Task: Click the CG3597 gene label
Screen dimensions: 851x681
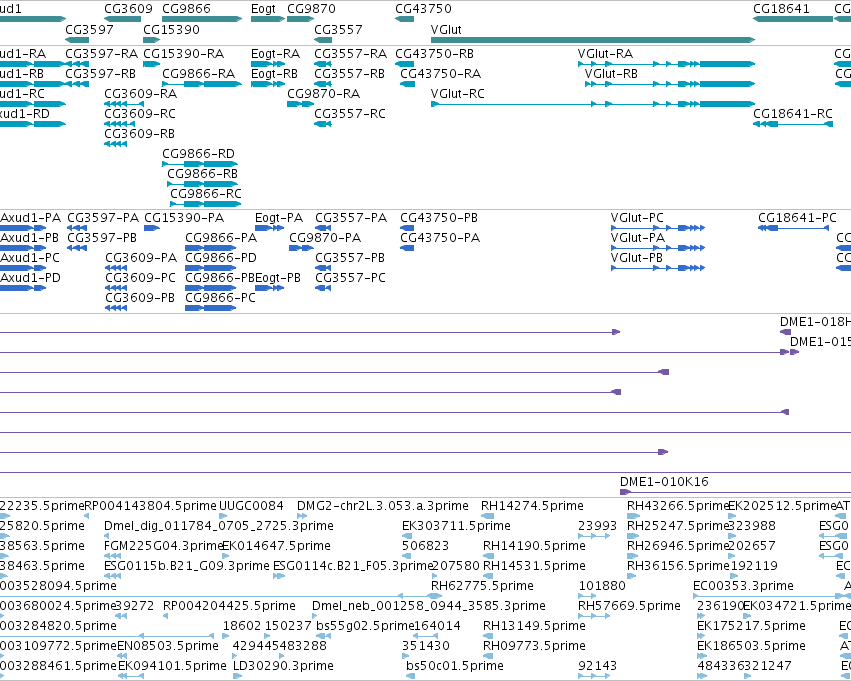Action: pyautogui.click(x=89, y=29)
